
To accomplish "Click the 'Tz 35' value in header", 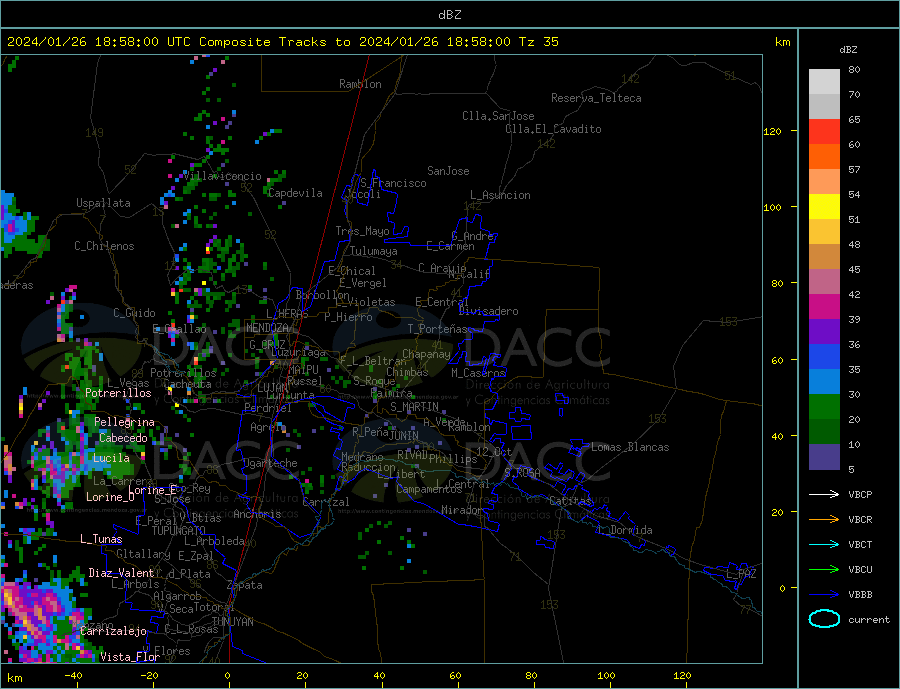I will coord(538,42).
